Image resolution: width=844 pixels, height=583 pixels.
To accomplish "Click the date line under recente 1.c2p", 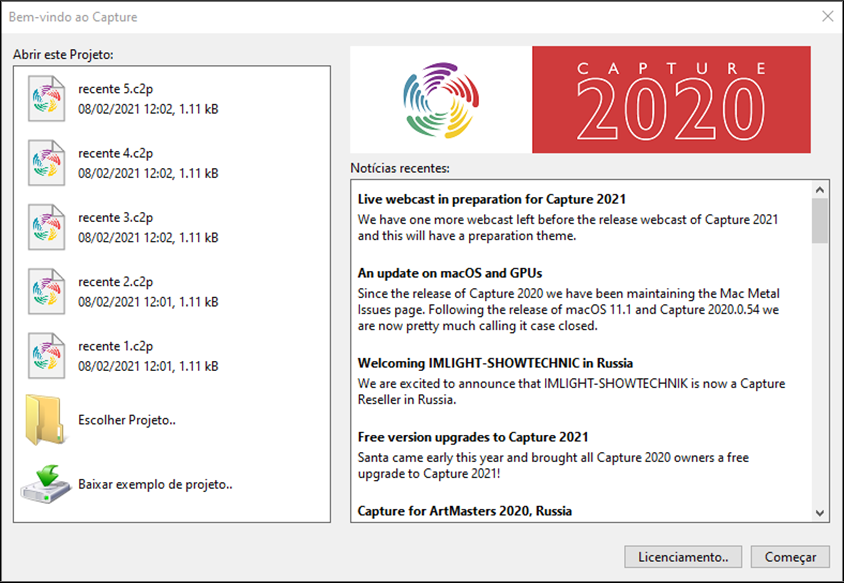I will [x=149, y=366].
